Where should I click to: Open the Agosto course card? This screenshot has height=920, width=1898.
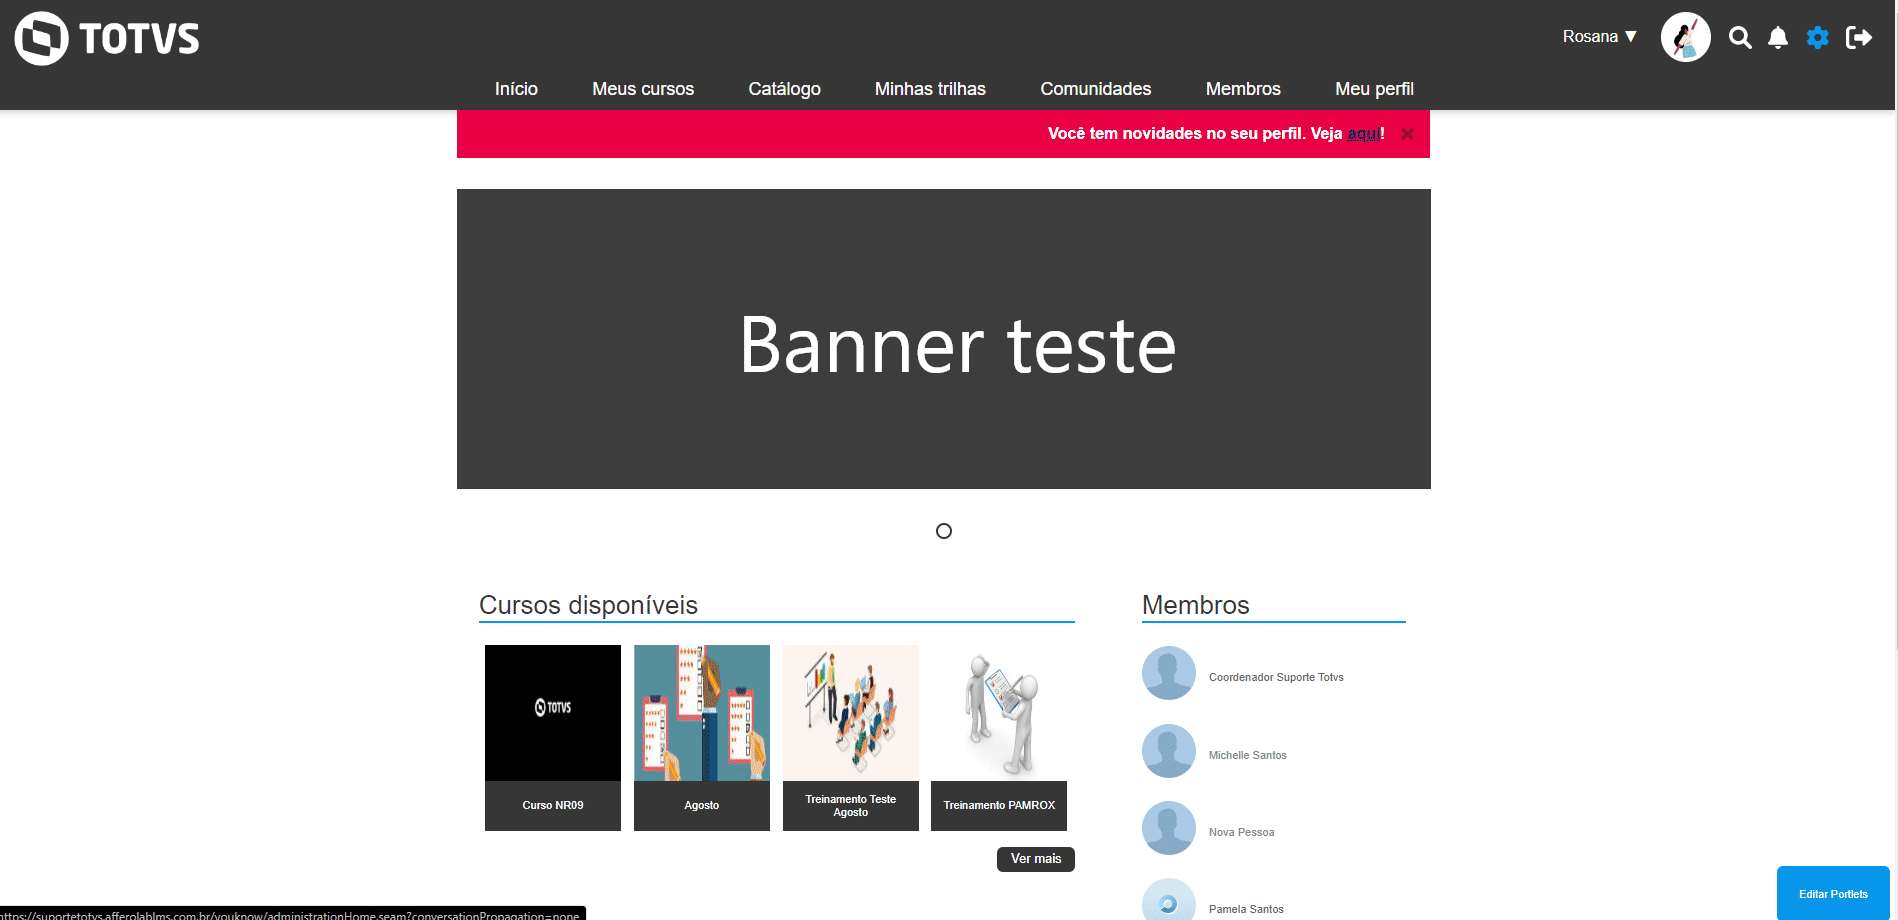pos(702,738)
